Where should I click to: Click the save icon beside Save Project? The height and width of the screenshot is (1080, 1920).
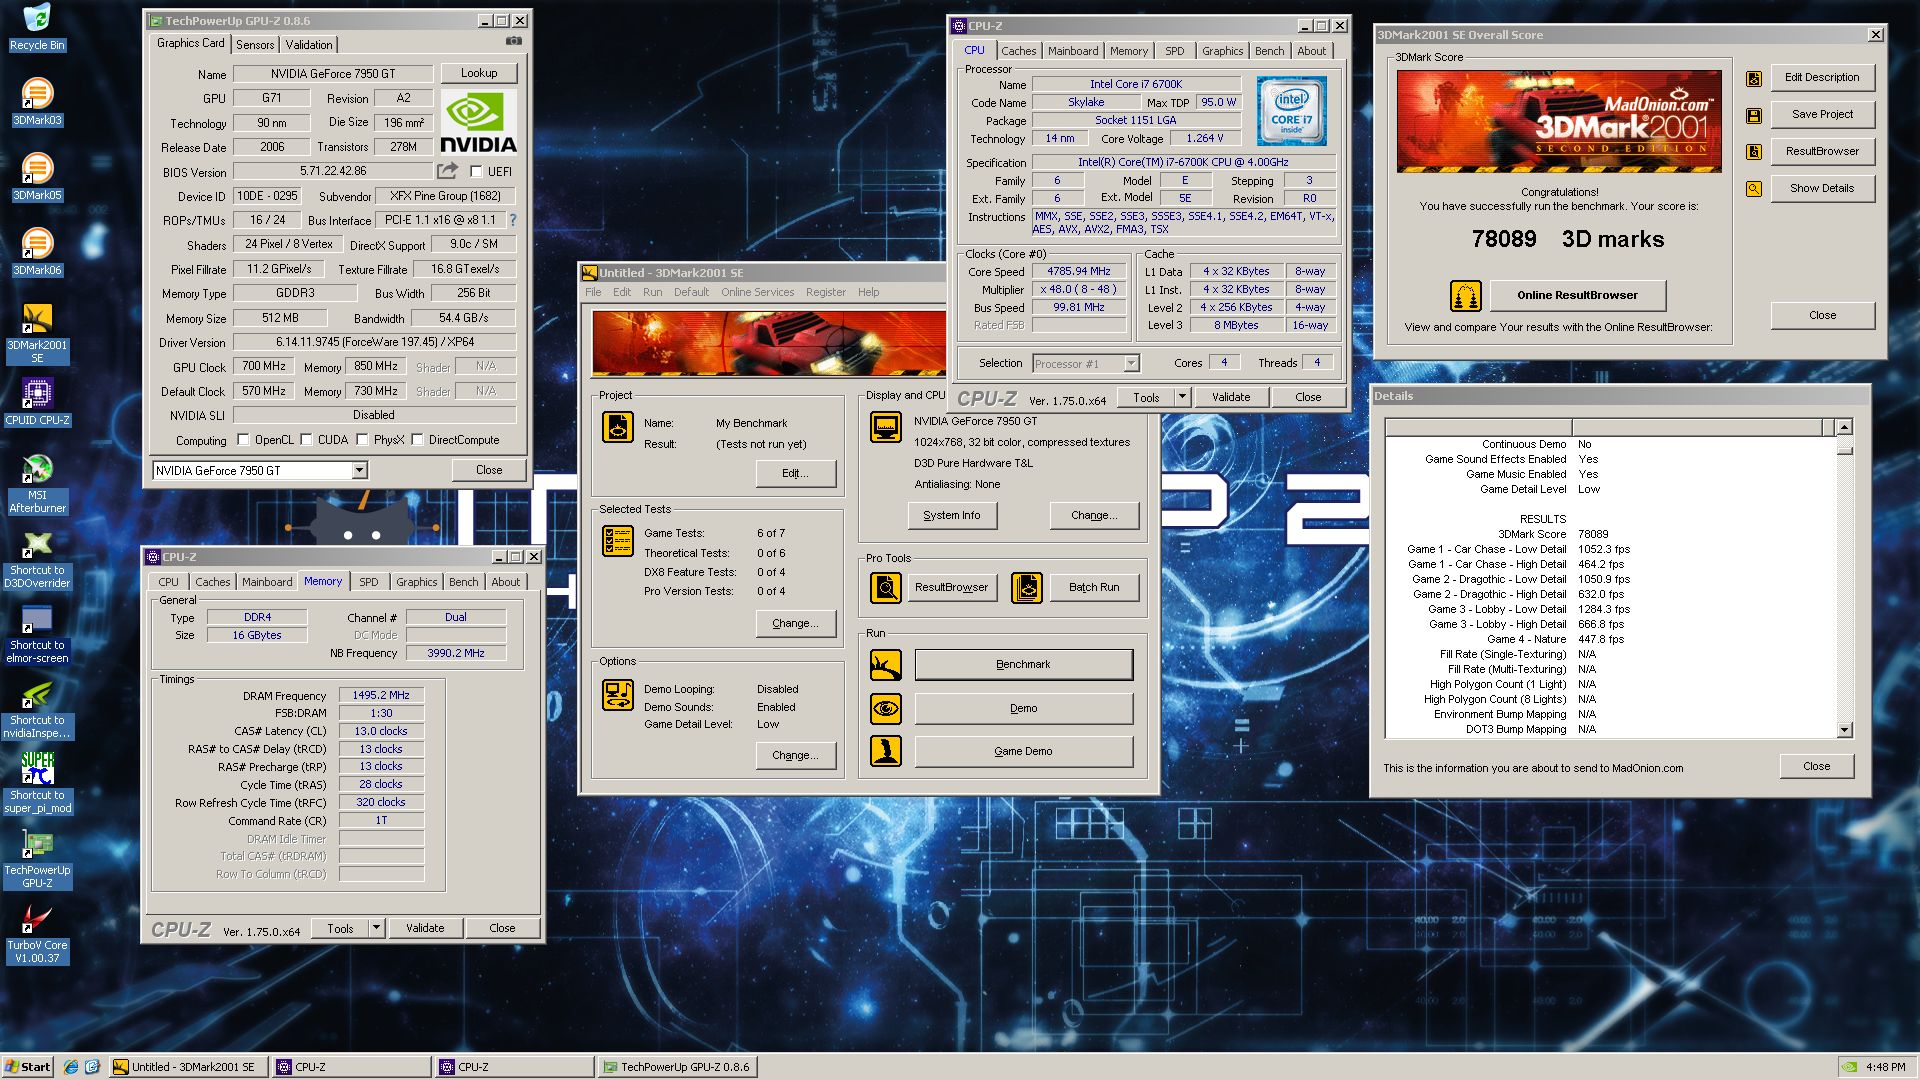1754,115
